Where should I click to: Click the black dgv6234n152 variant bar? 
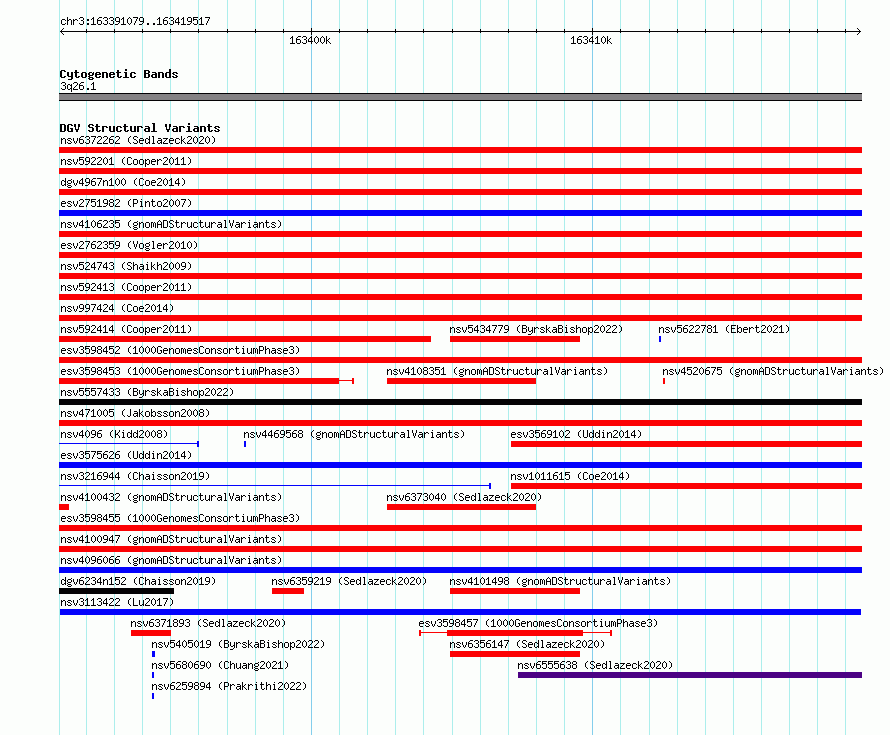[116, 591]
